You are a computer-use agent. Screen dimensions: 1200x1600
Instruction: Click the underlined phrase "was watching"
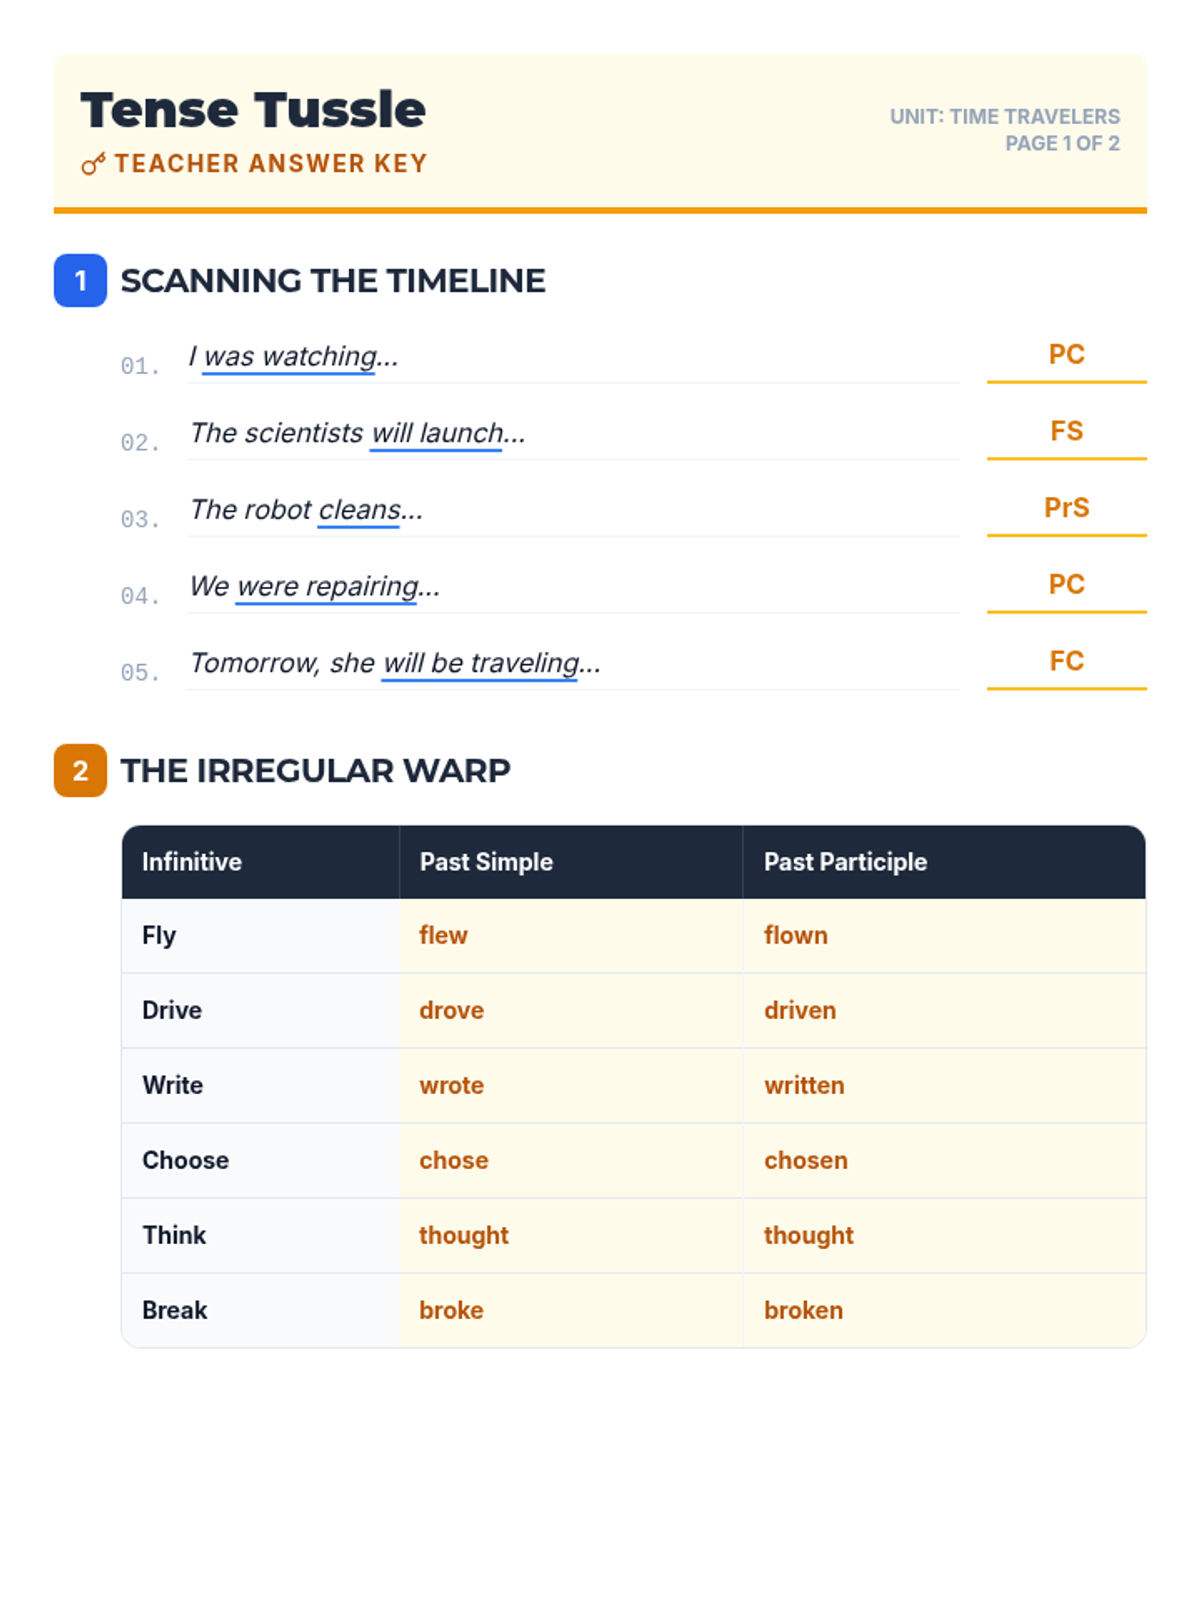pyautogui.click(x=289, y=357)
